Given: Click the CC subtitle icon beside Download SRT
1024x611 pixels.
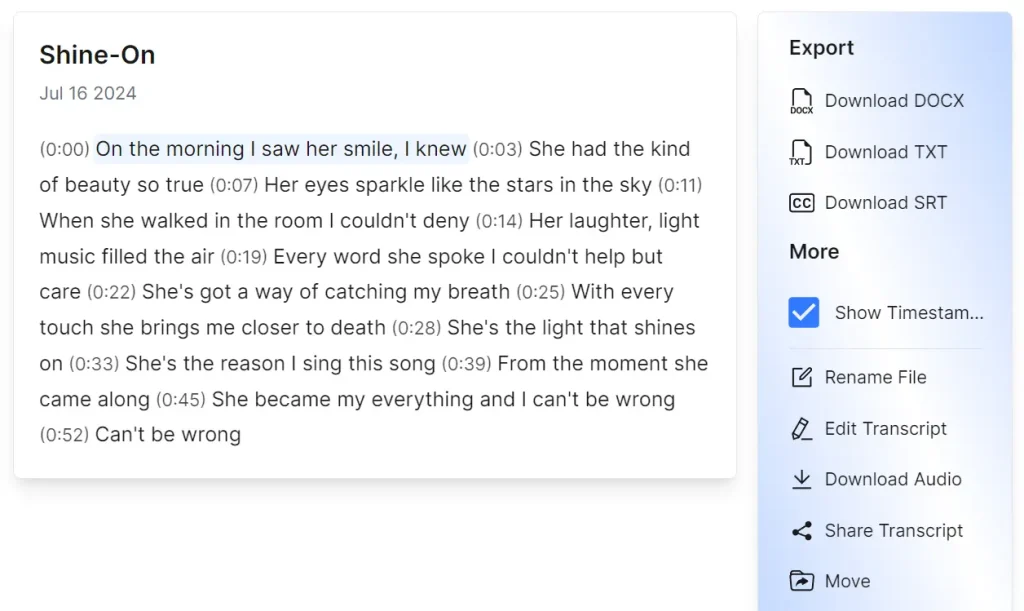Looking at the screenshot, I should click(801, 202).
